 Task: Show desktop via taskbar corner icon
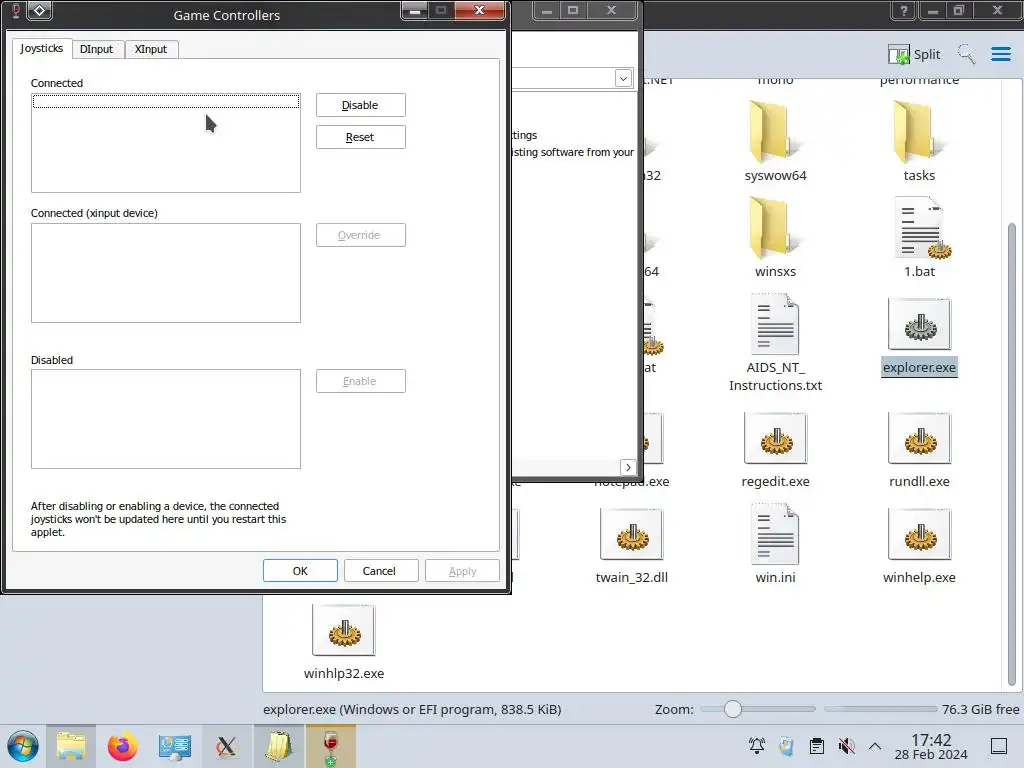tap(999, 746)
